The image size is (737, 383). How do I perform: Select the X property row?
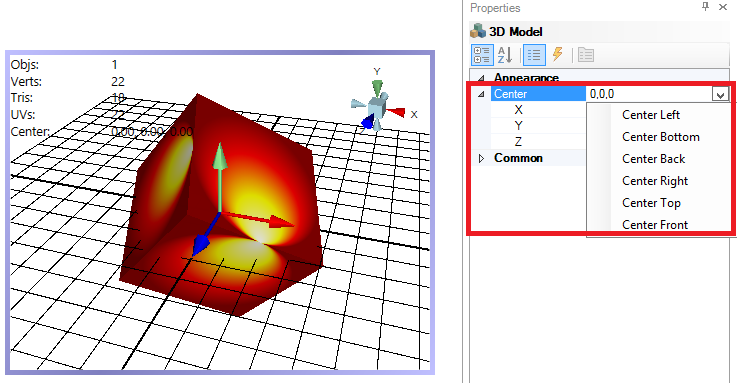[x=538, y=110]
